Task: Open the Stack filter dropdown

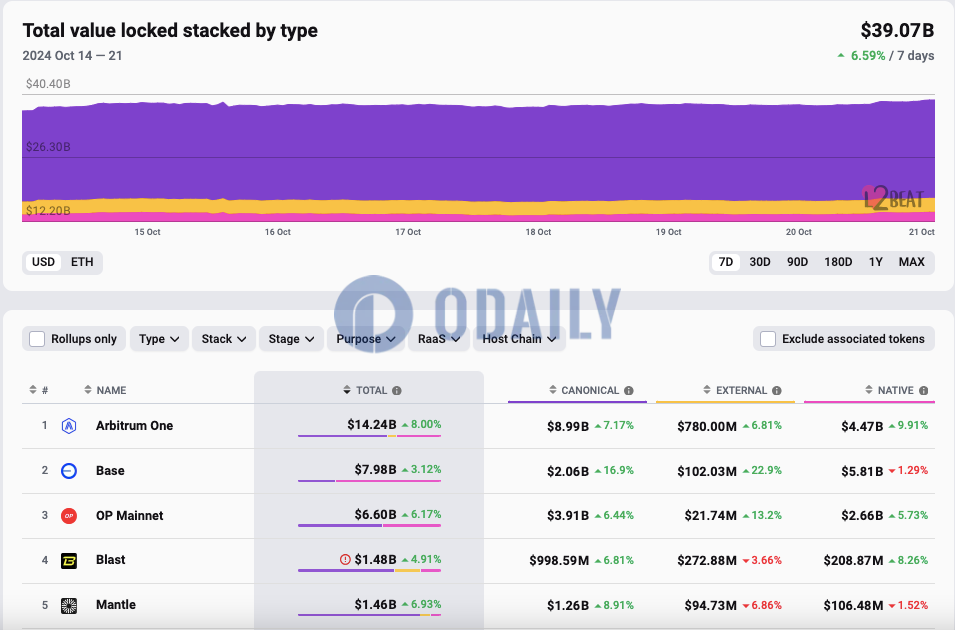Action: coord(224,339)
